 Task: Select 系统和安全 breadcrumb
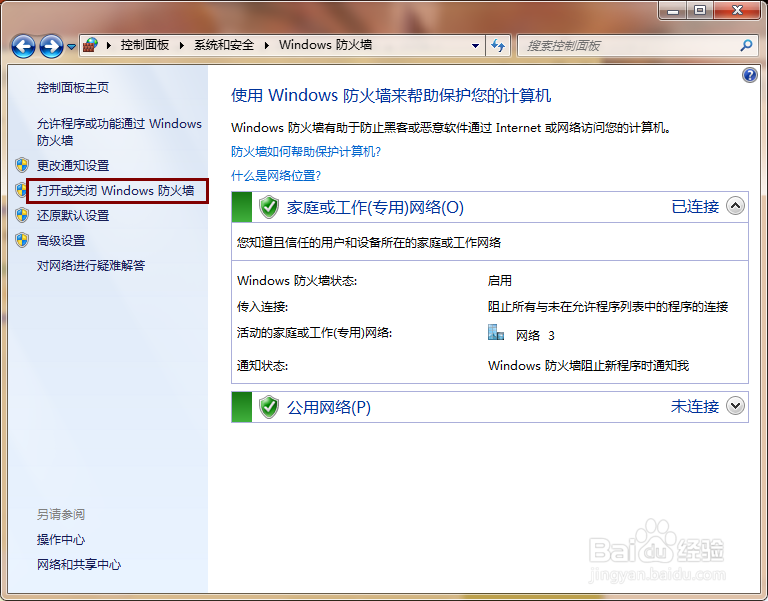coord(224,45)
